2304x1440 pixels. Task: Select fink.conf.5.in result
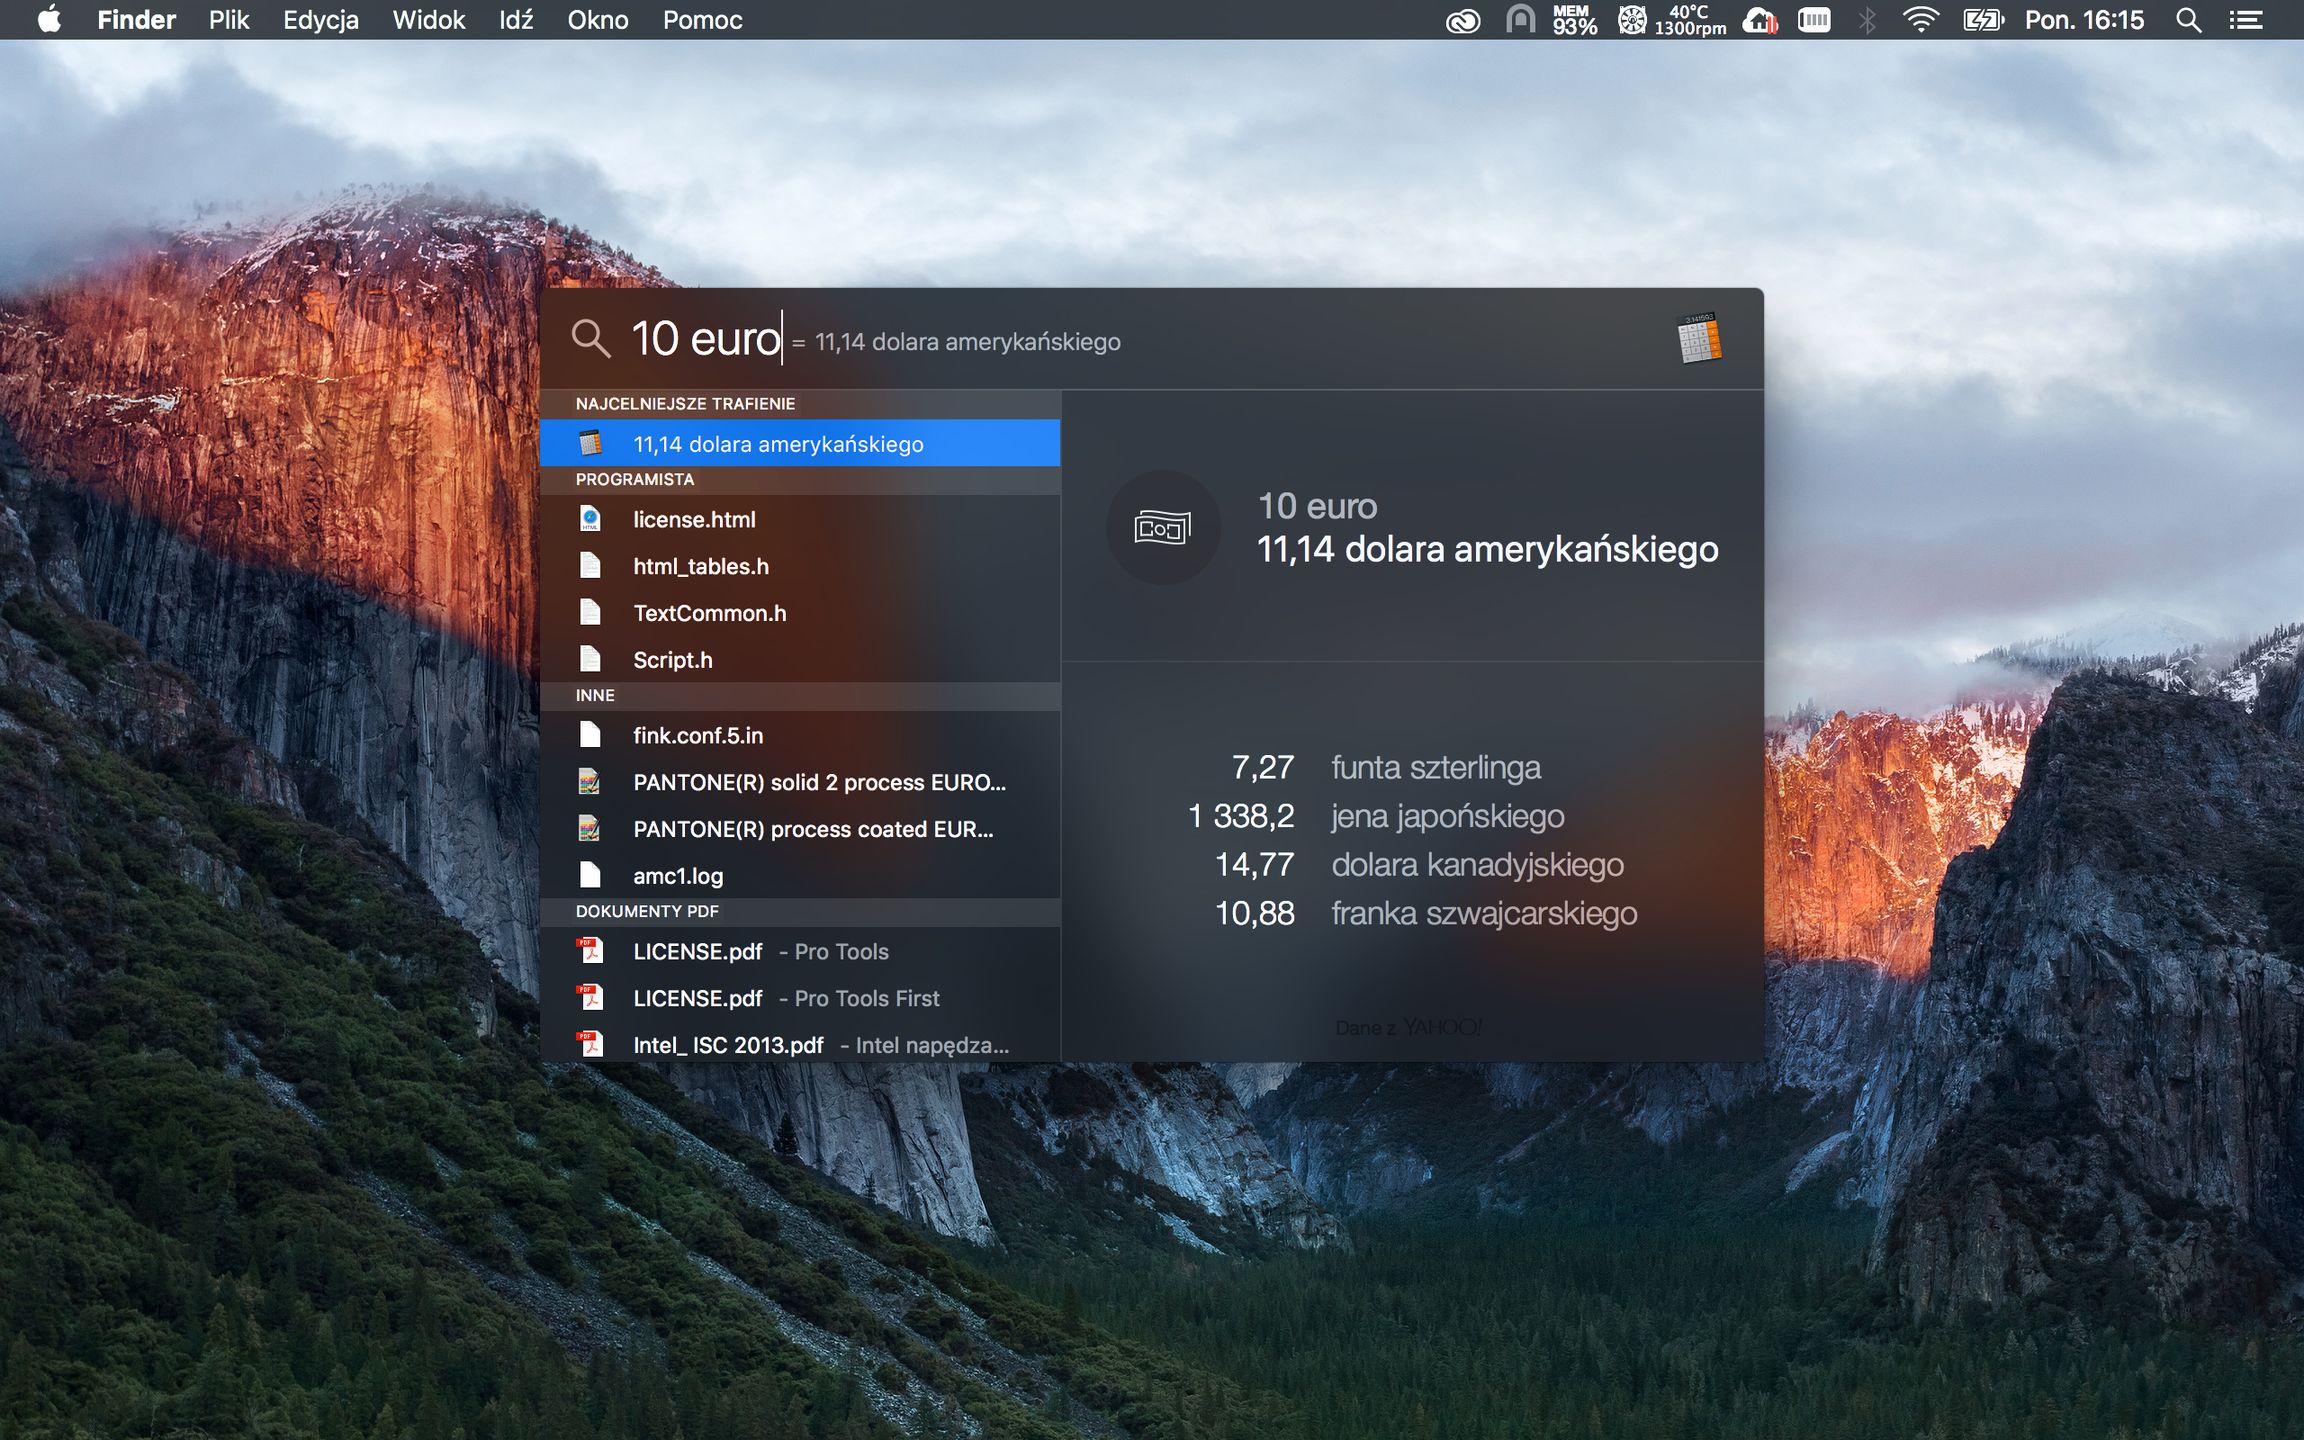(697, 735)
